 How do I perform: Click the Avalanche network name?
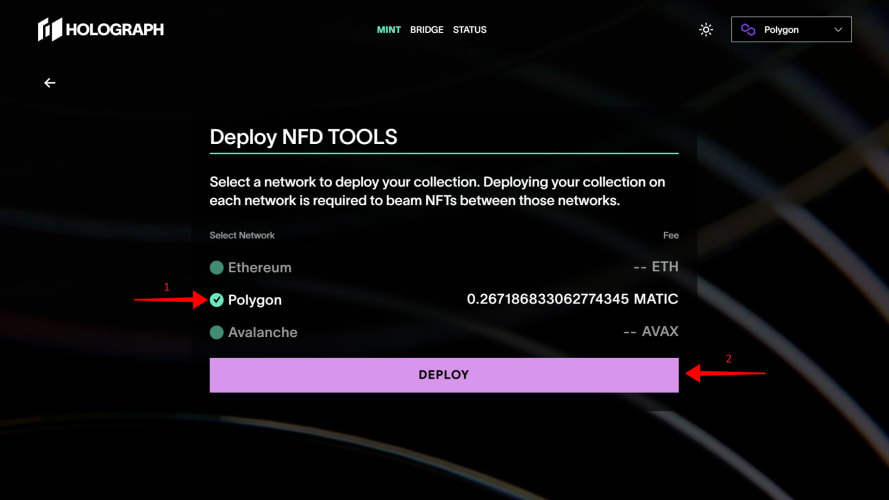point(263,332)
